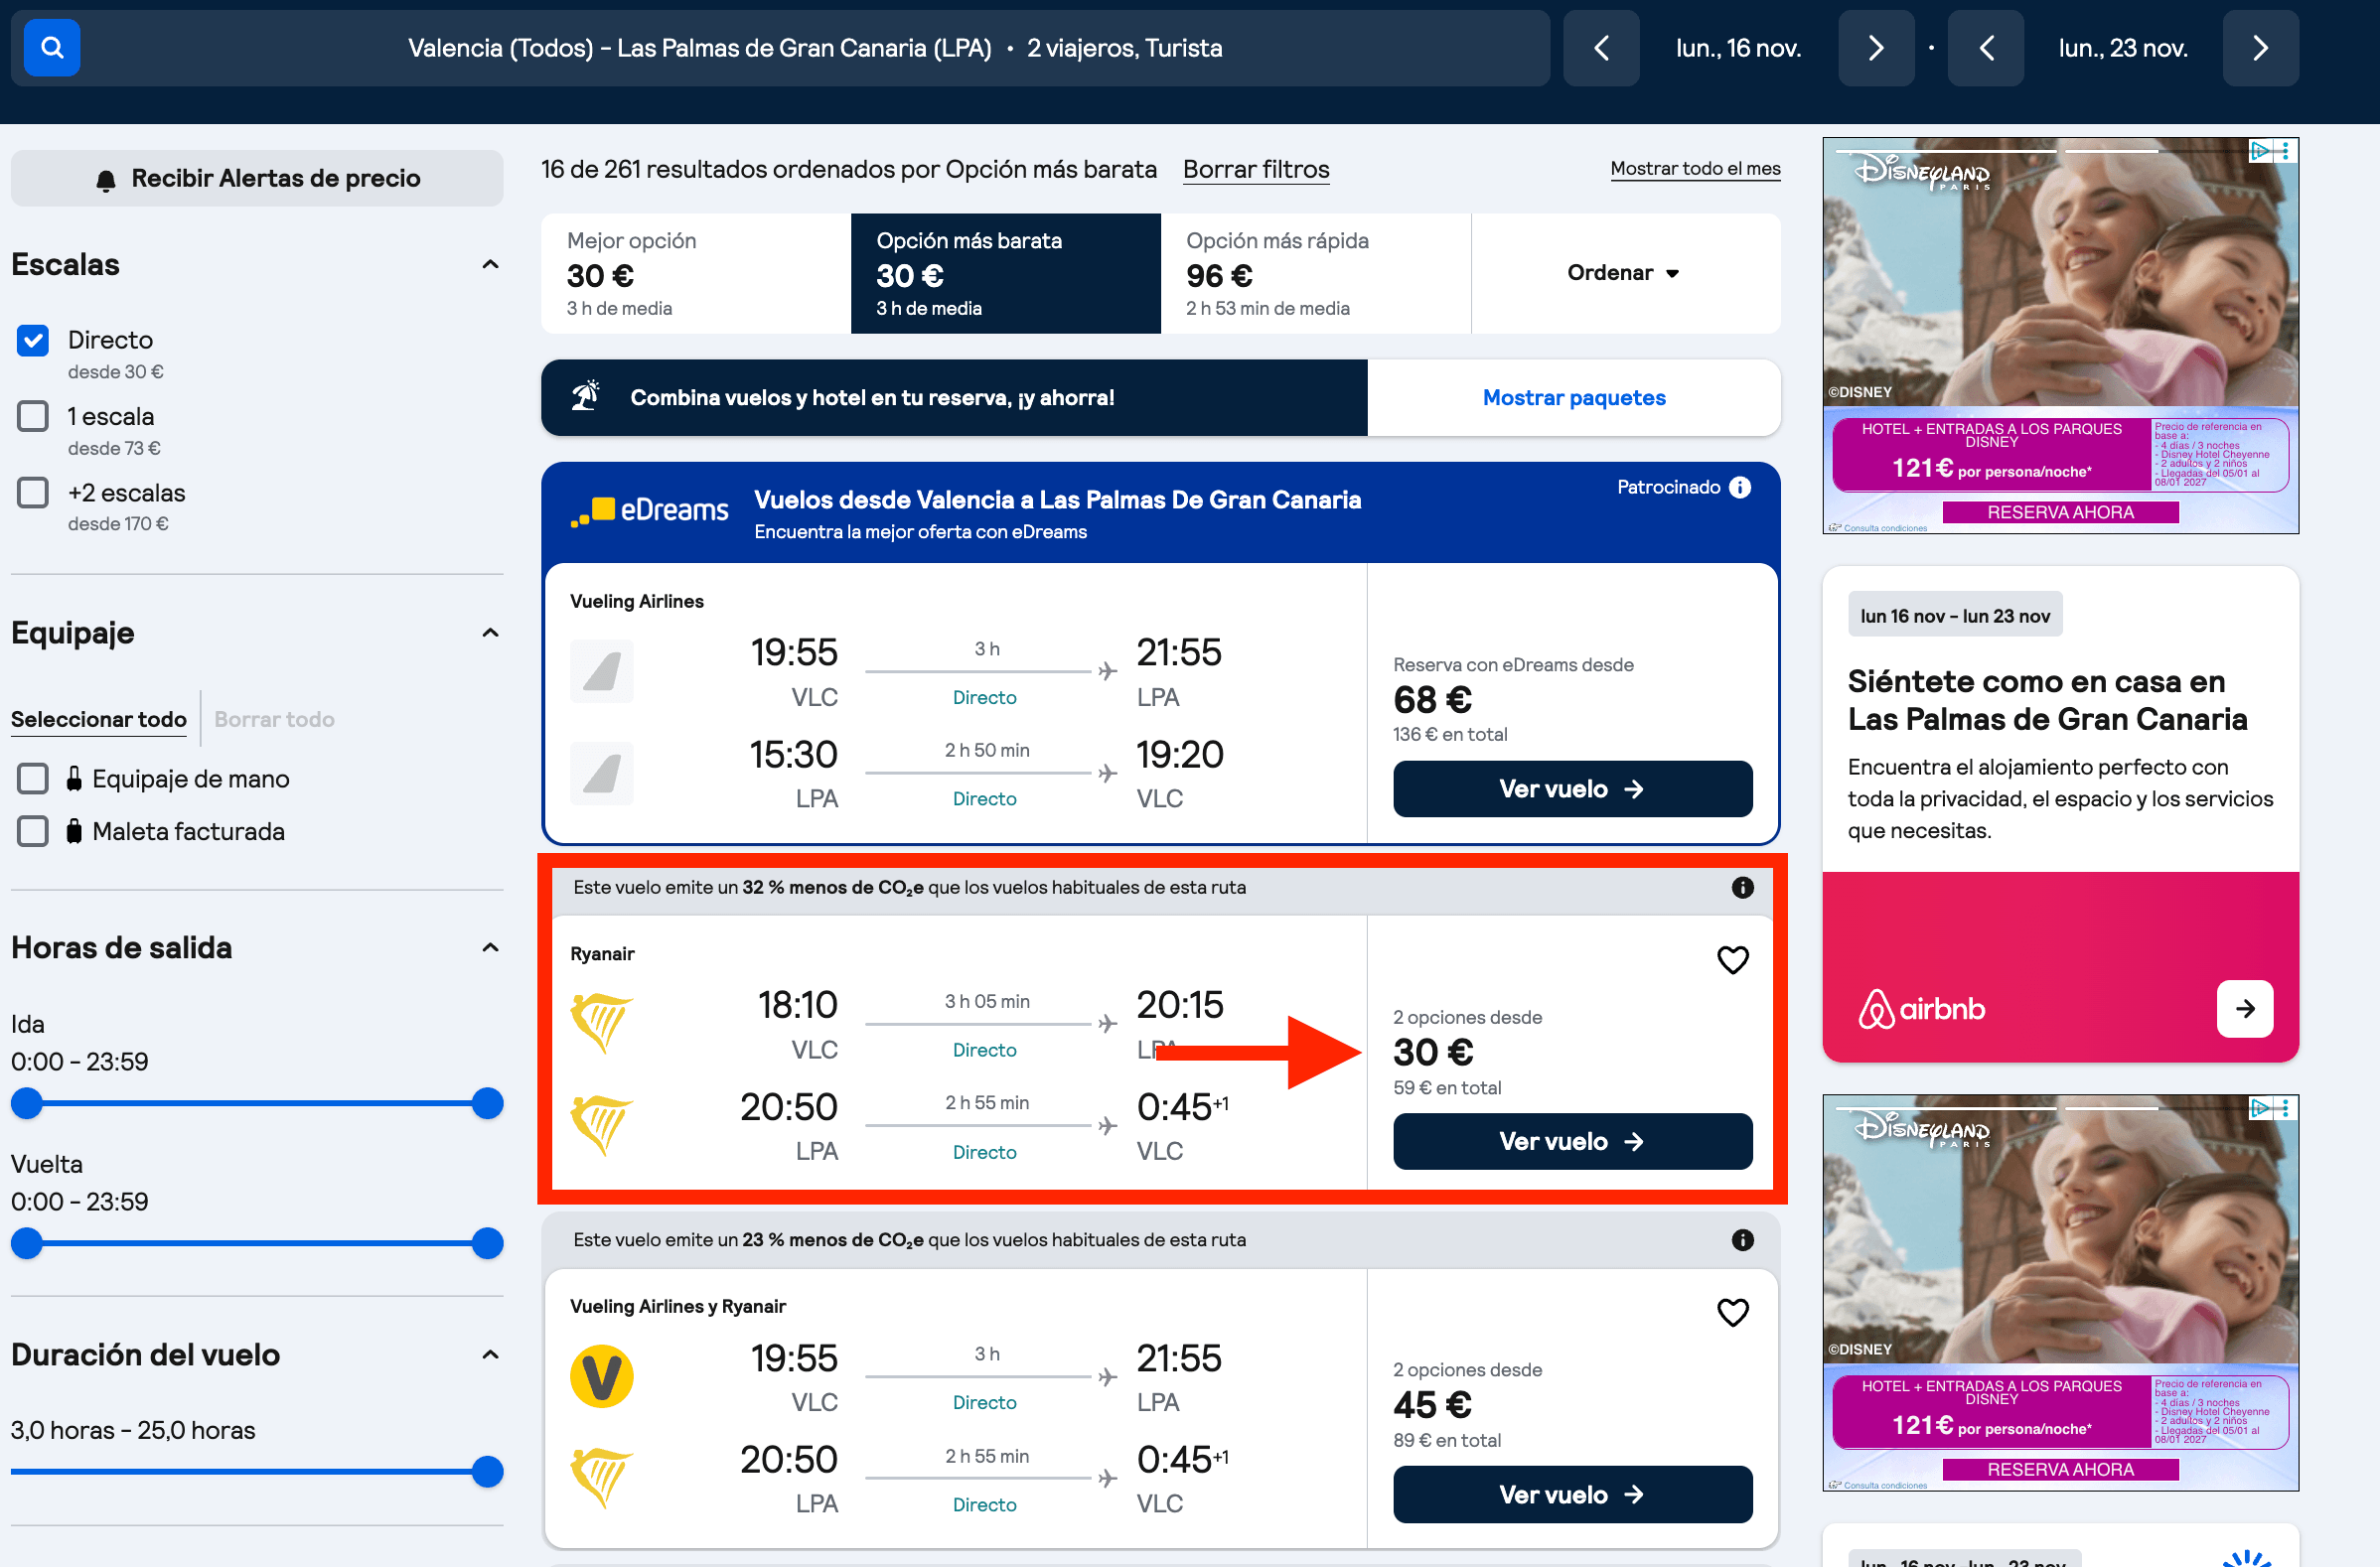Collapse the Duración del vuelo section

[490, 1355]
